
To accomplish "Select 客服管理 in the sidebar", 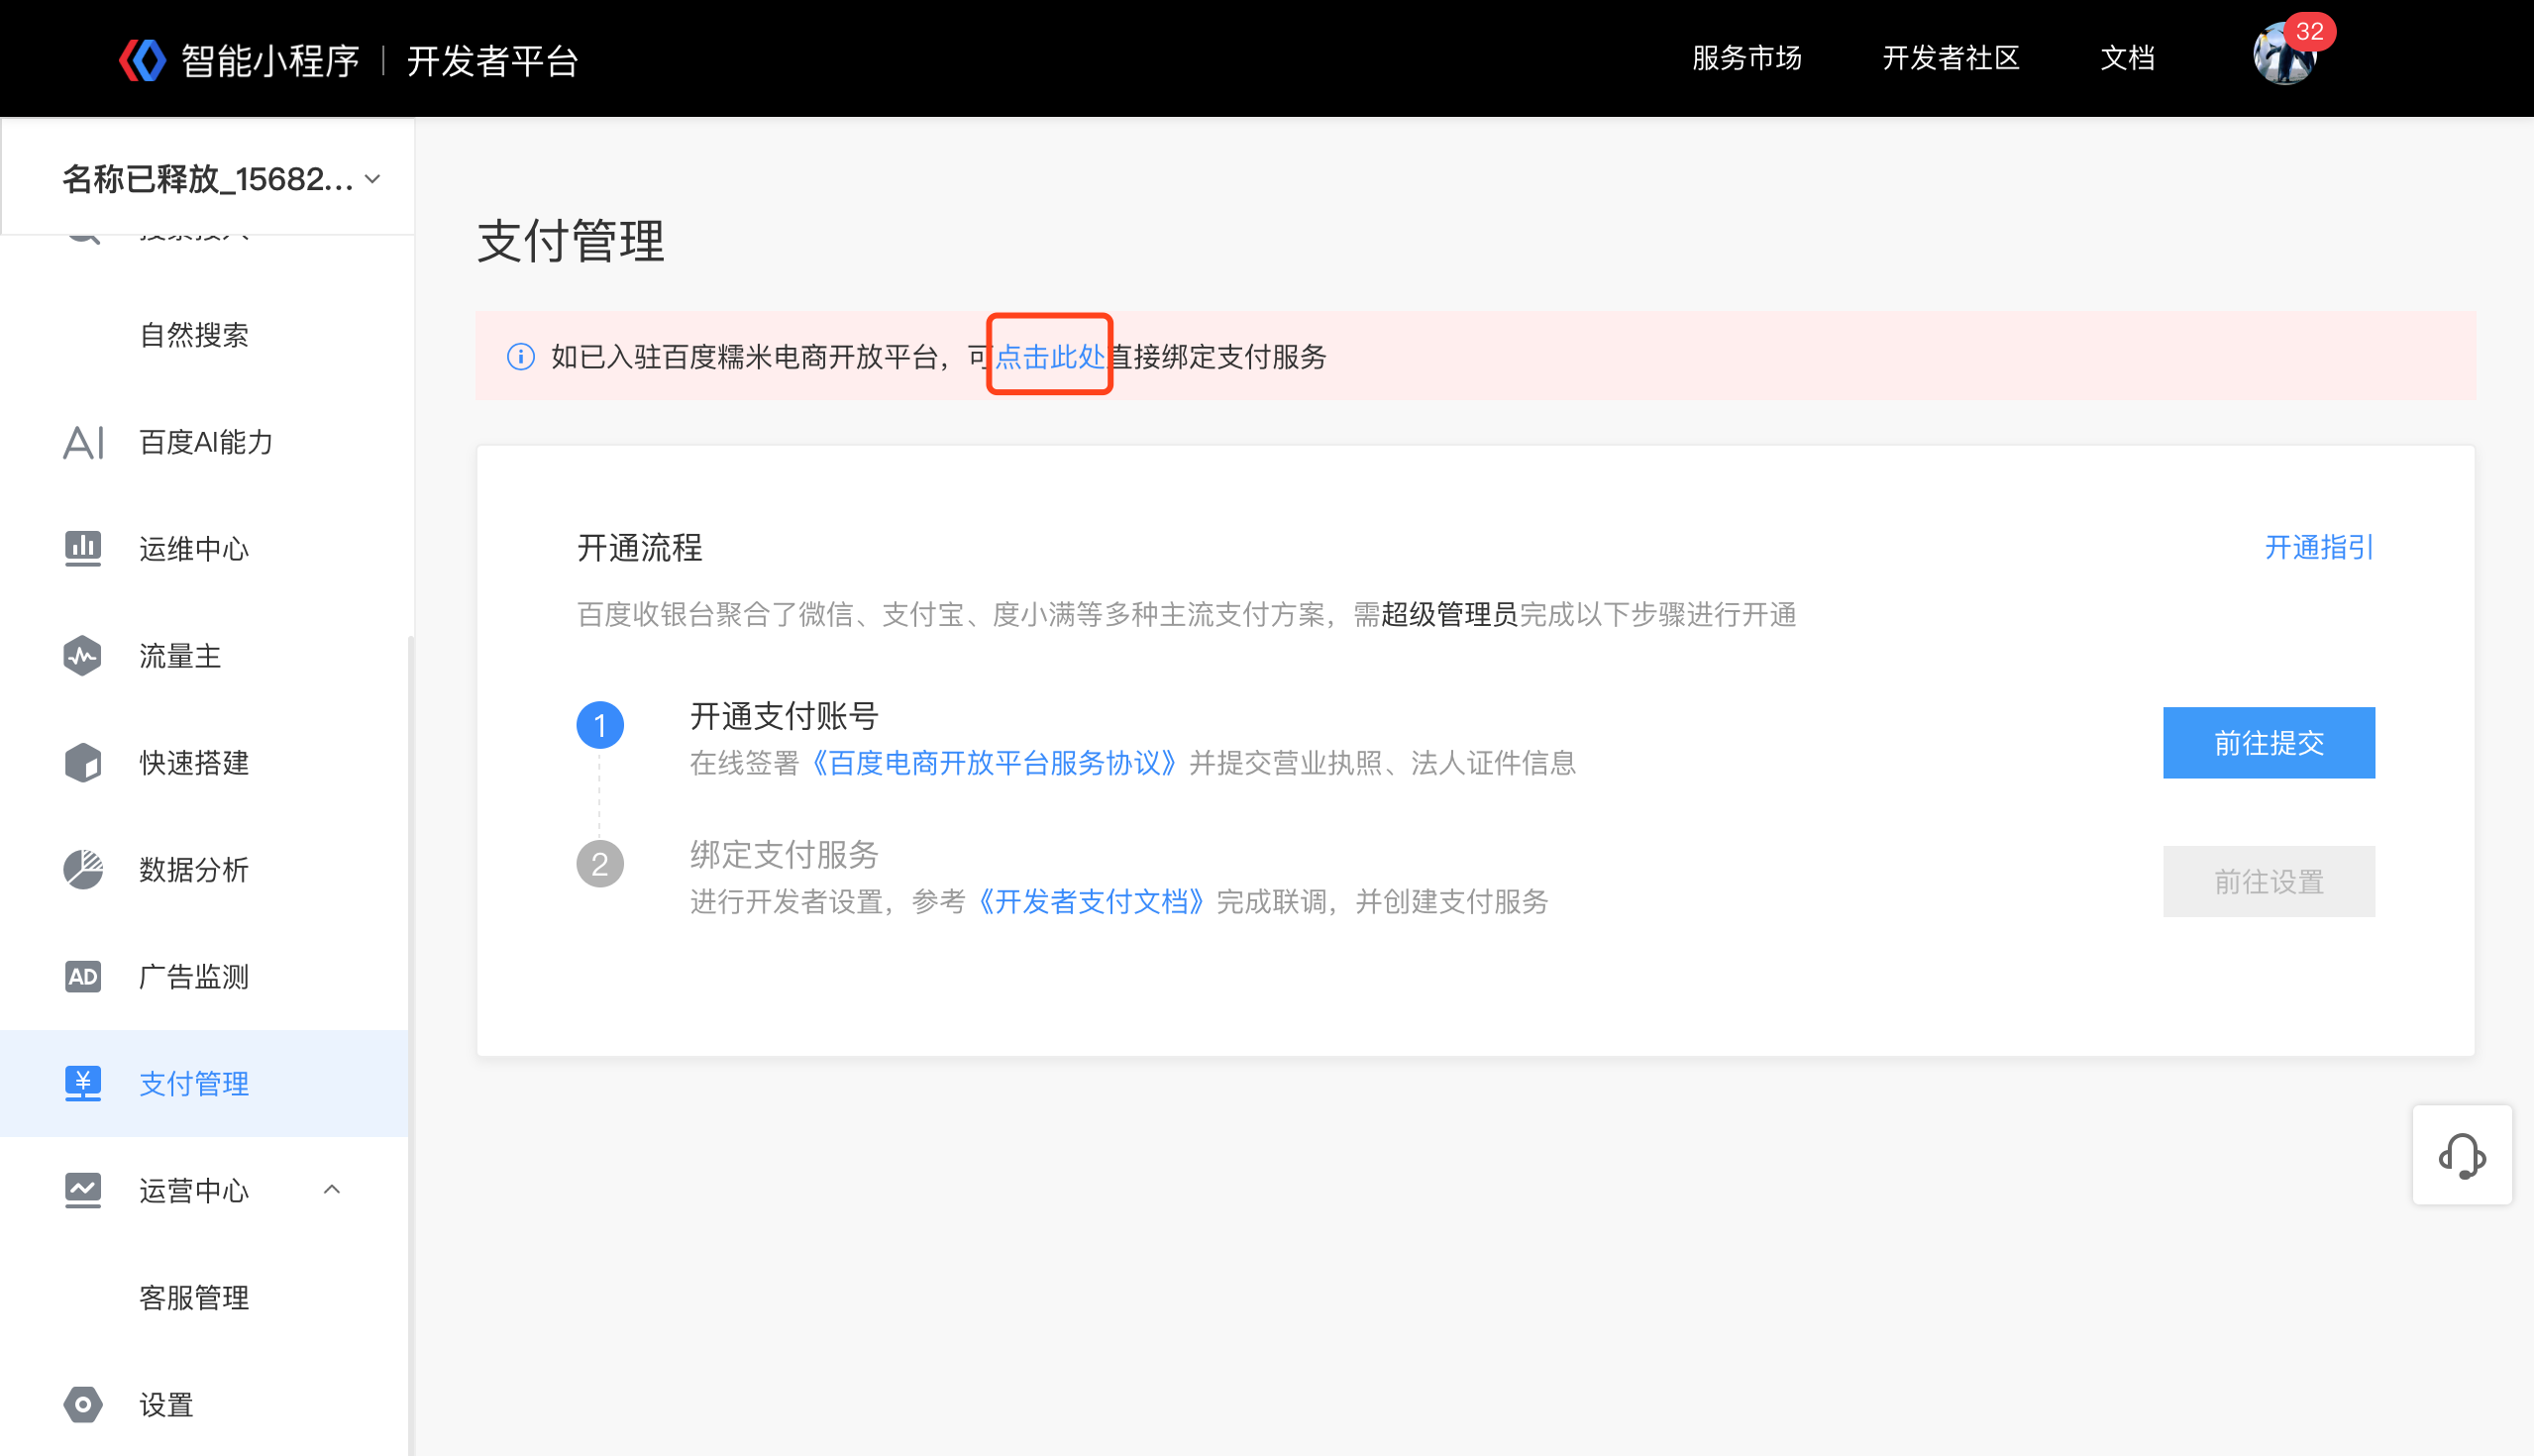I will pos(194,1297).
